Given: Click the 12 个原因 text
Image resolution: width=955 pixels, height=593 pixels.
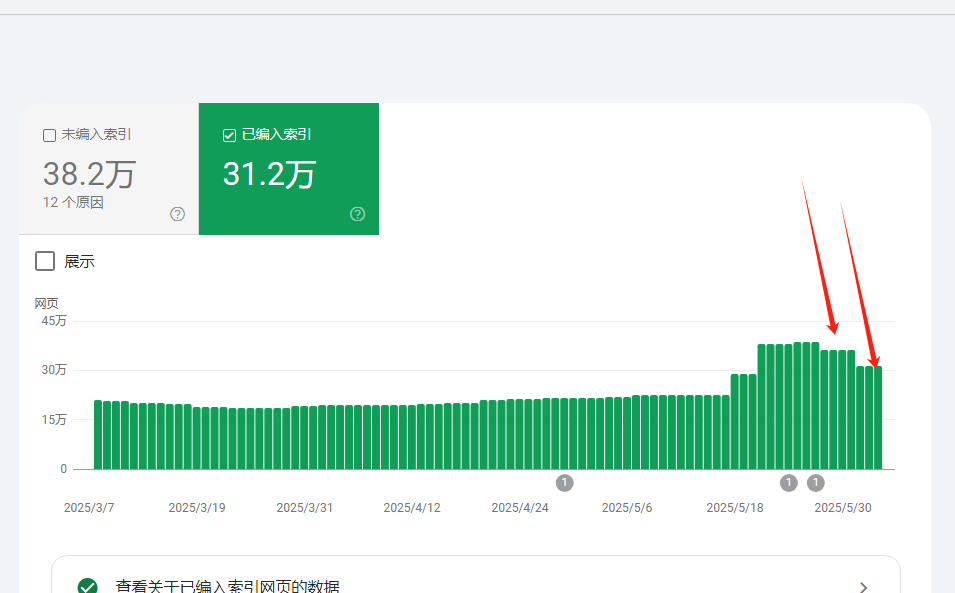Looking at the screenshot, I should tap(73, 202).
